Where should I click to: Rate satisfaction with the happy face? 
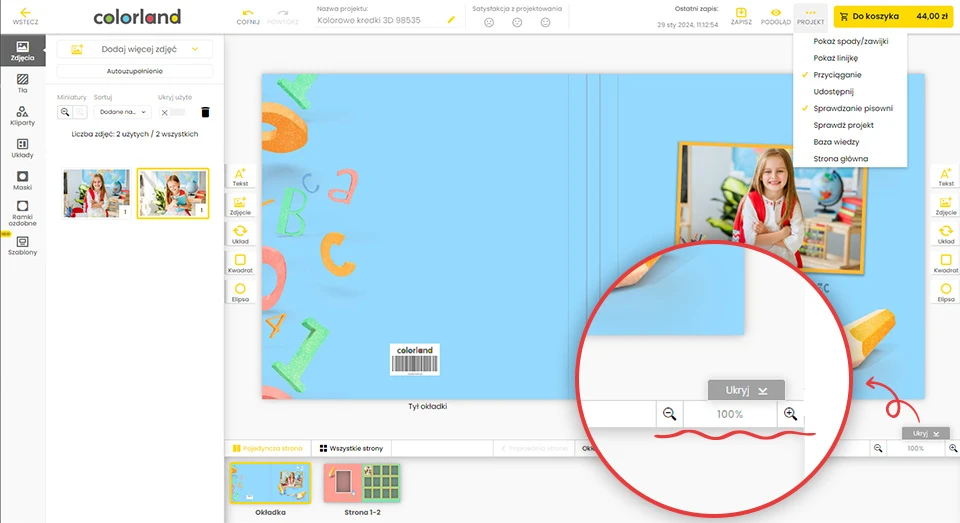[546, 23]
